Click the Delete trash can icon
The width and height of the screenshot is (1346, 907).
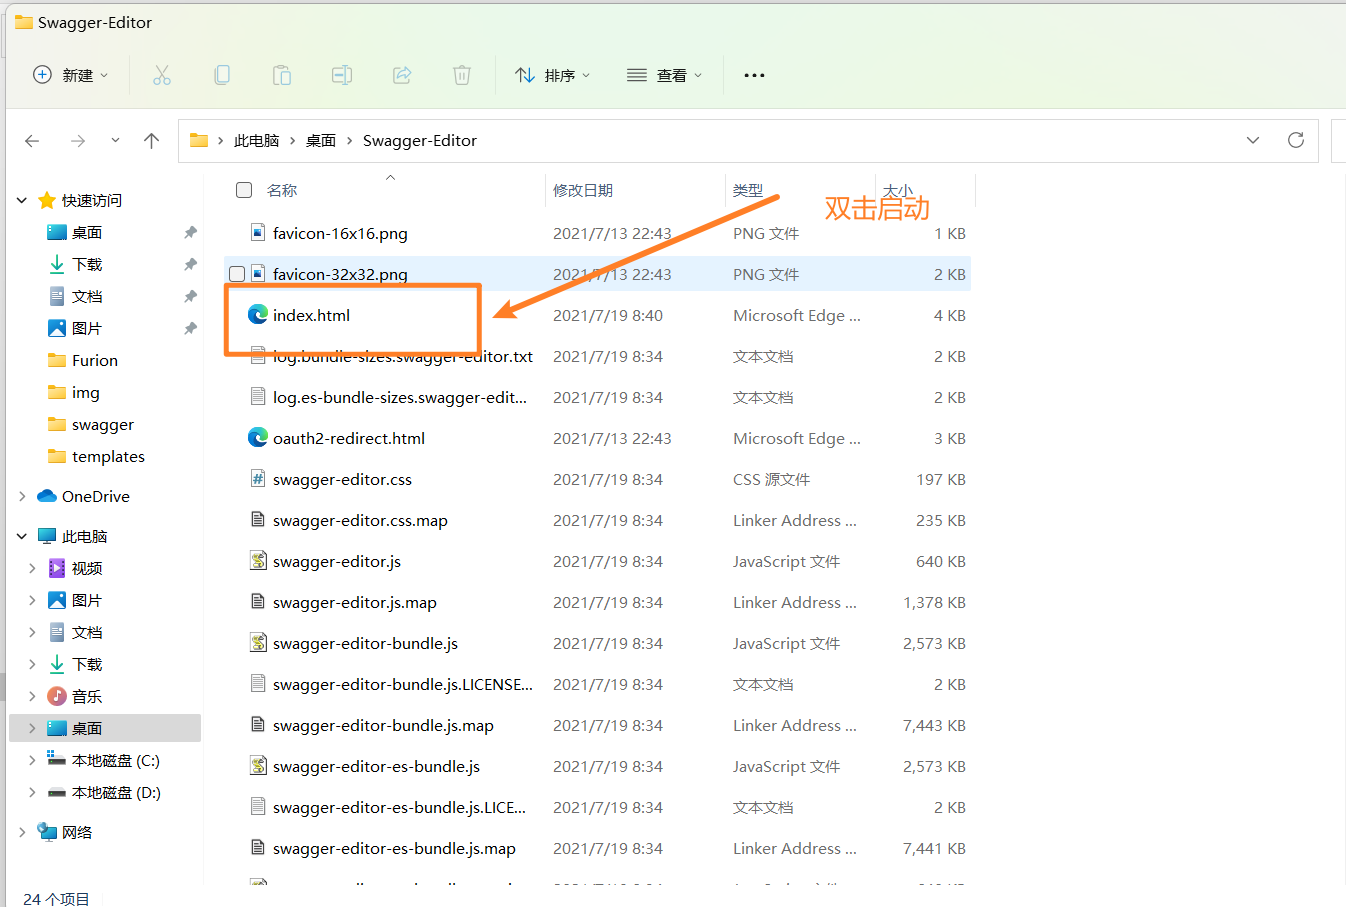click(x=462, y=75)
